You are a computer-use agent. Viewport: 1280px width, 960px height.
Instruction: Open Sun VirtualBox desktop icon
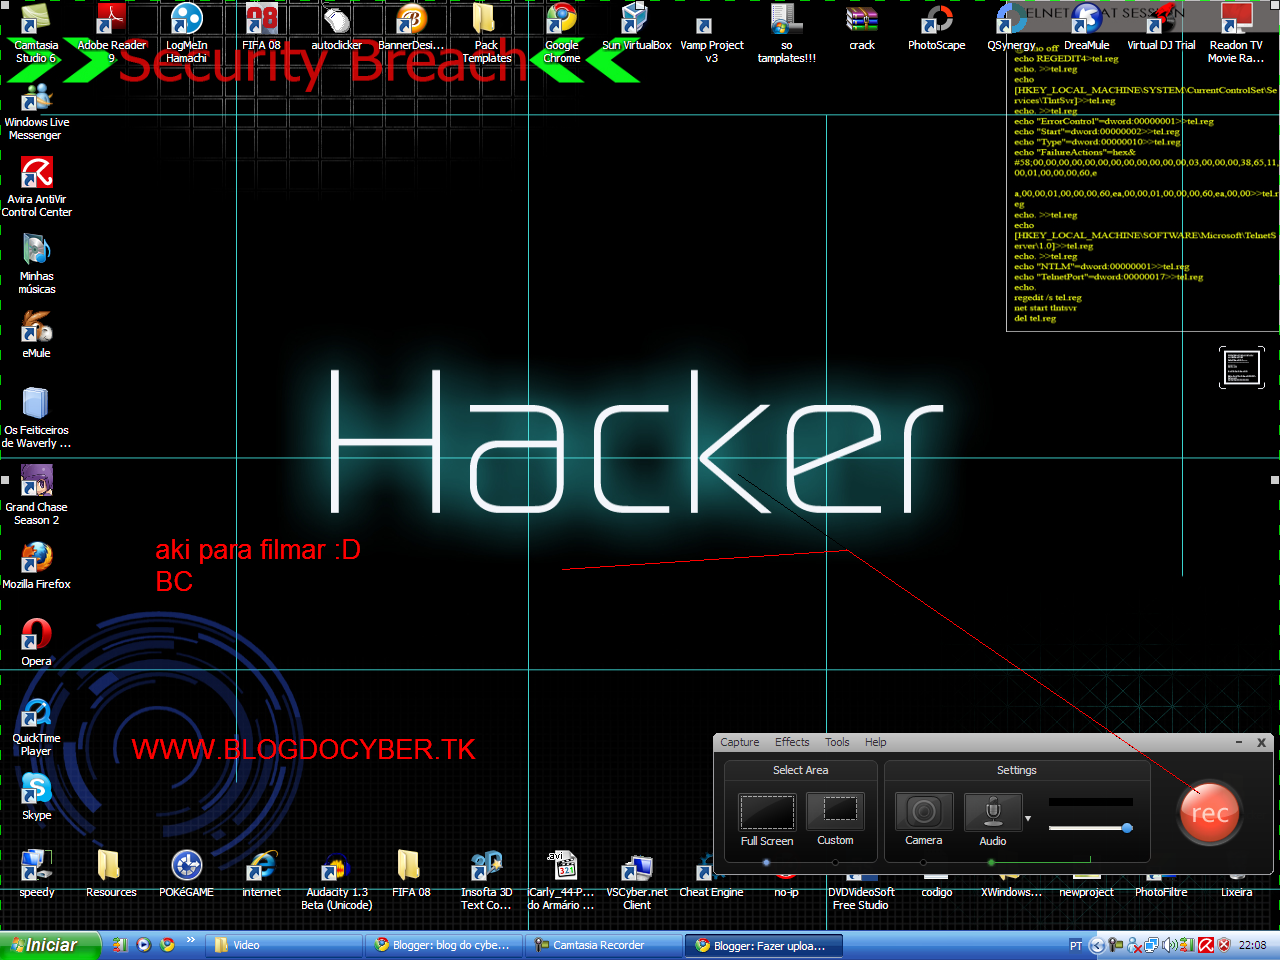[x=636, y=27]
